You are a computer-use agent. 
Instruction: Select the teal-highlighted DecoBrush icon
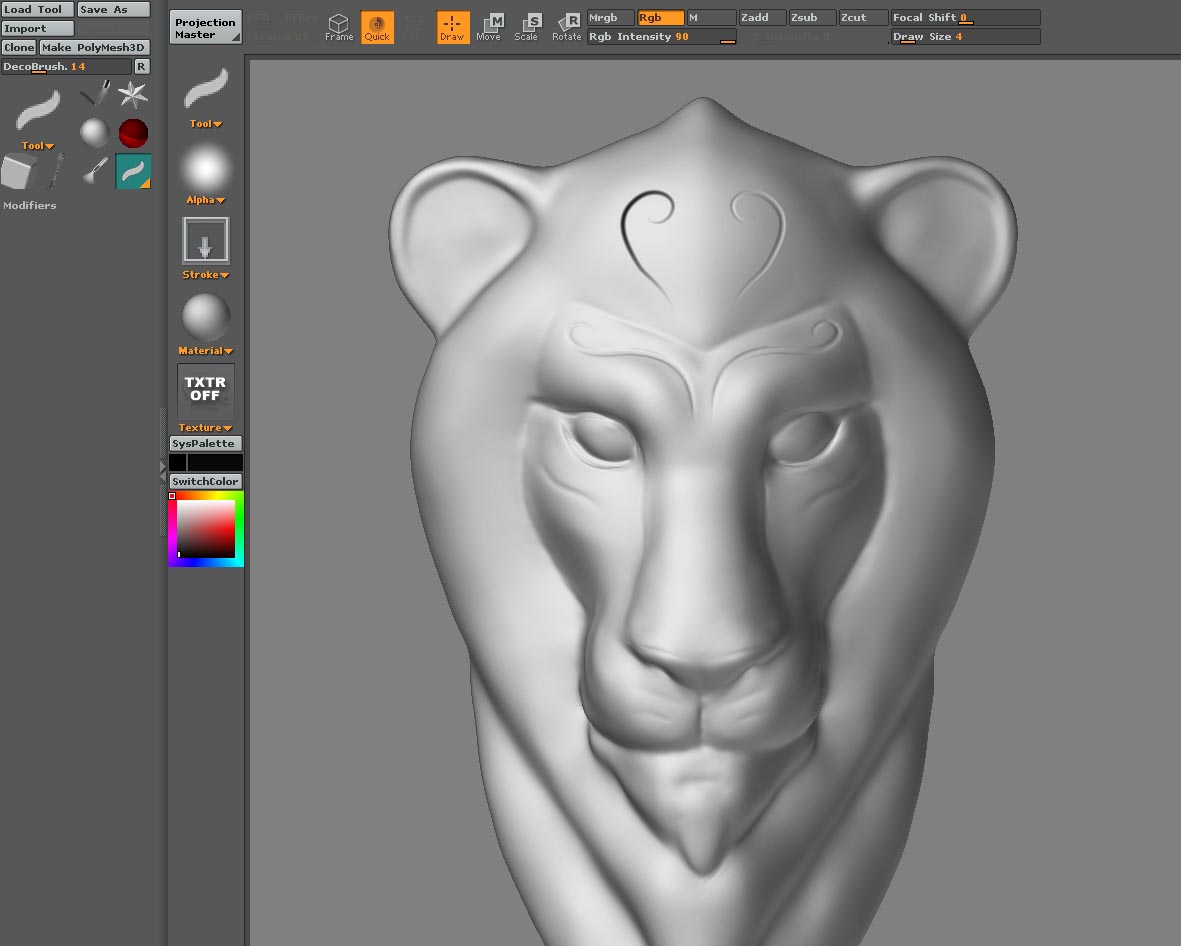[x=133, y=171]
